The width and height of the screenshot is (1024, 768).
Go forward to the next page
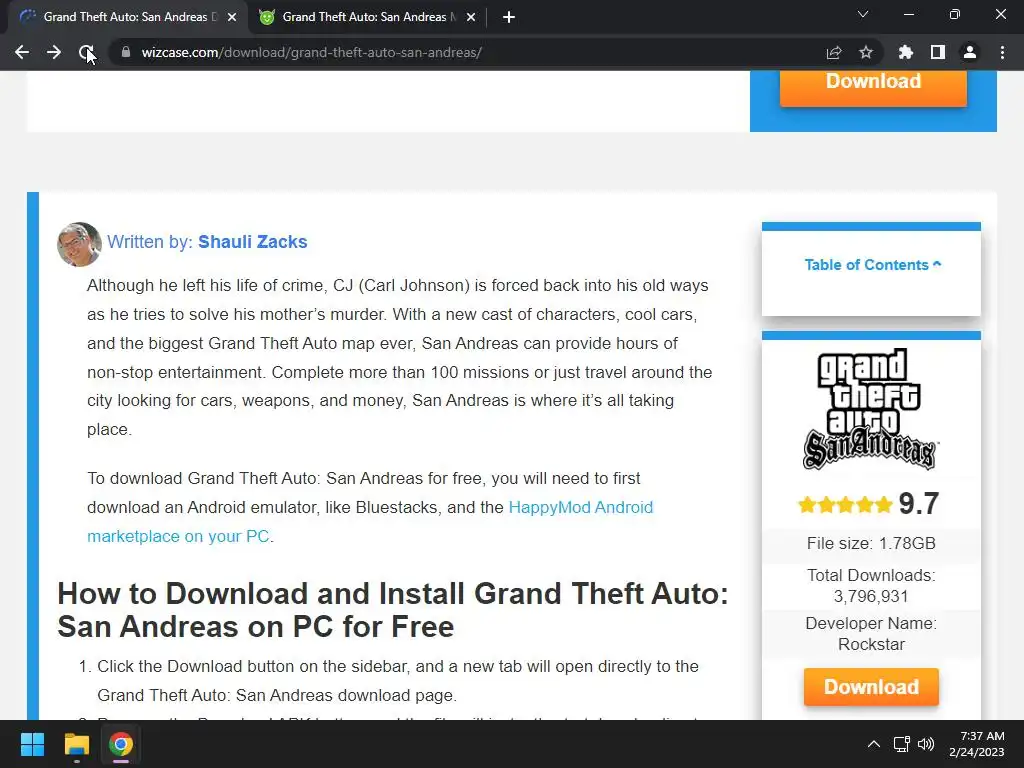point(54,52)
